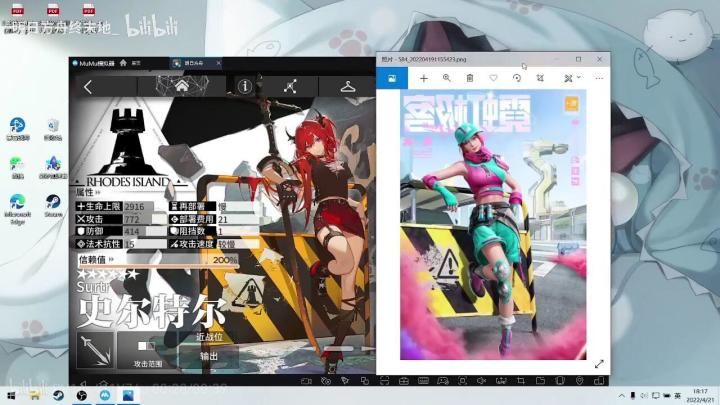Click the MuMu rotate-screen phone icon
720x405 pixels.
coord(560,381)
